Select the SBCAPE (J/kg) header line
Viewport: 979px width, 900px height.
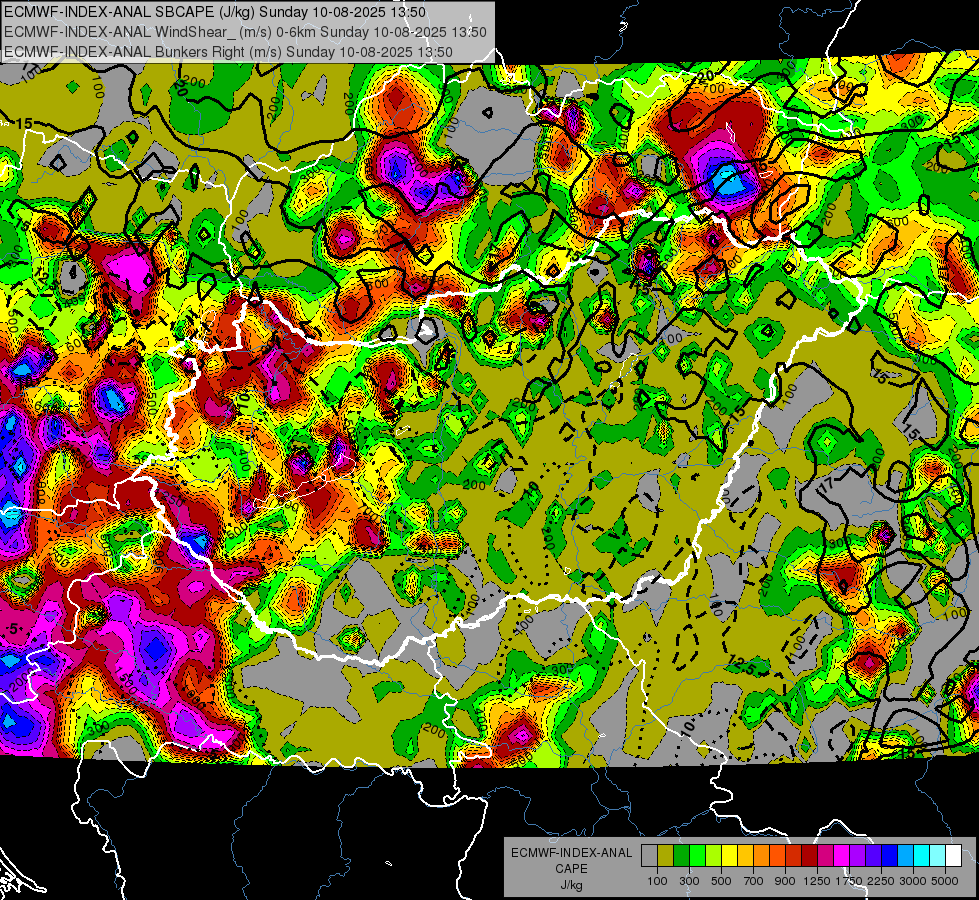215,12
